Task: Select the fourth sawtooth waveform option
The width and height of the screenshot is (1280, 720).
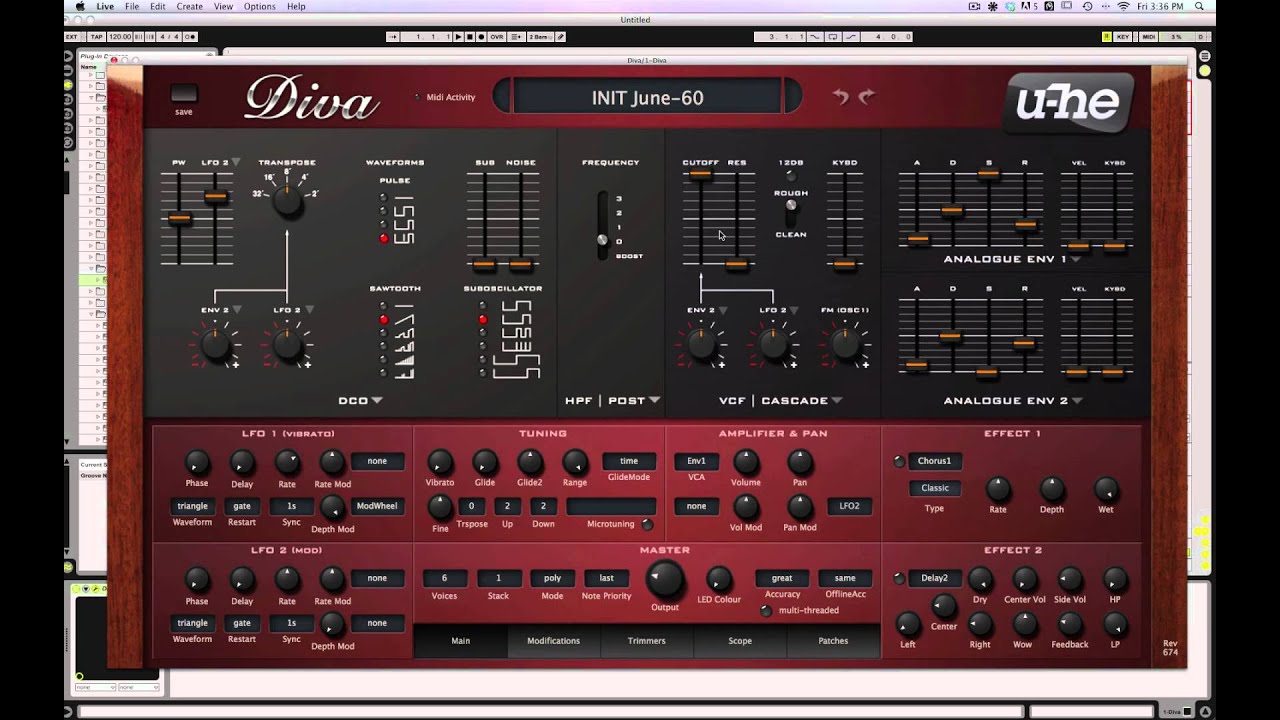Action: tap(383, 346)
